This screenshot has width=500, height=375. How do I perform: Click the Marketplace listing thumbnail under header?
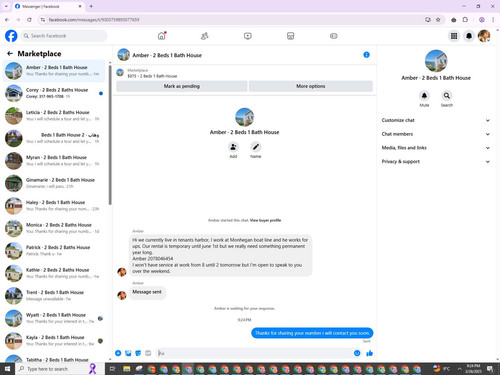point(120,72)
